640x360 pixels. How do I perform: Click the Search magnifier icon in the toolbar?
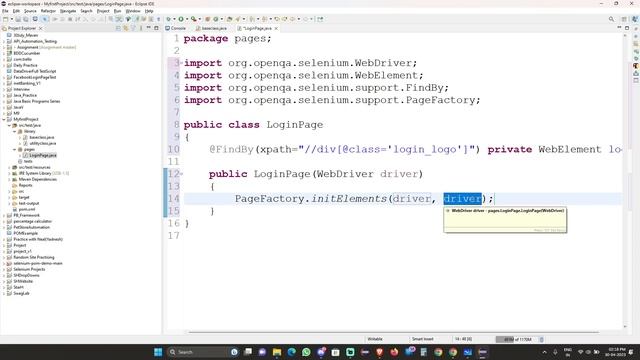tap(611, 19)
